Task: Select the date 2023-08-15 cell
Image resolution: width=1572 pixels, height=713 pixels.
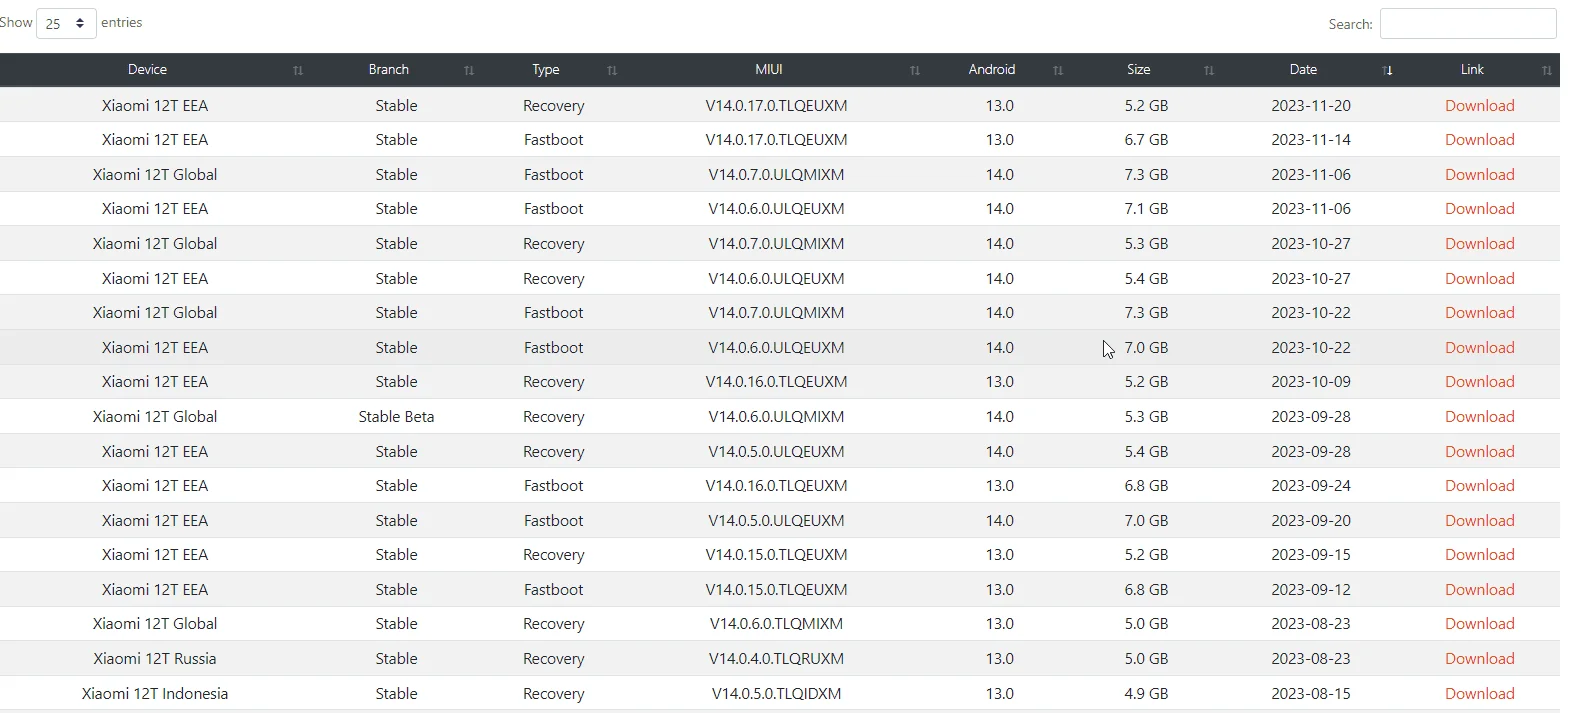Action: (1311, 693)
